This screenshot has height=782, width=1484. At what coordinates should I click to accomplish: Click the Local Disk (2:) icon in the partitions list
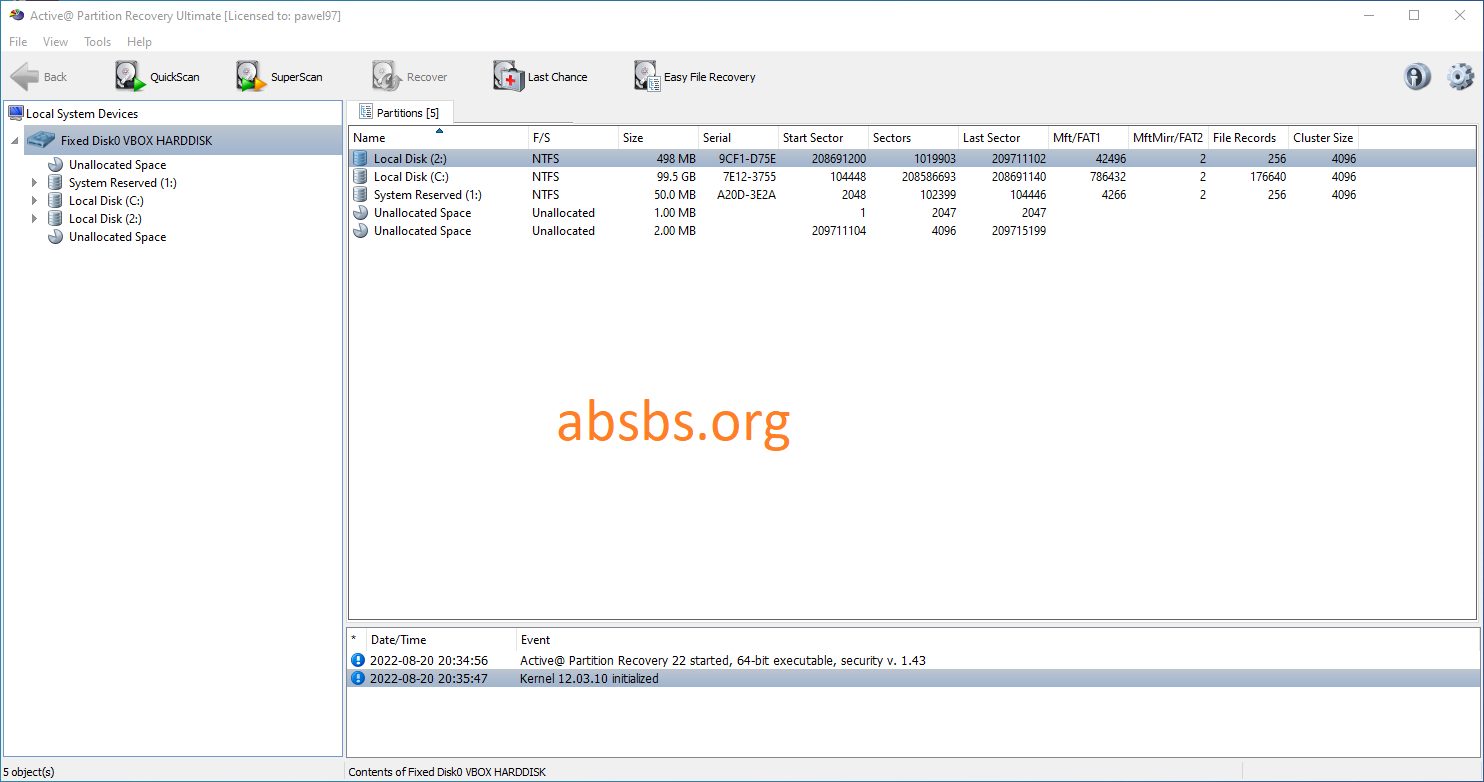pos(360,159)
